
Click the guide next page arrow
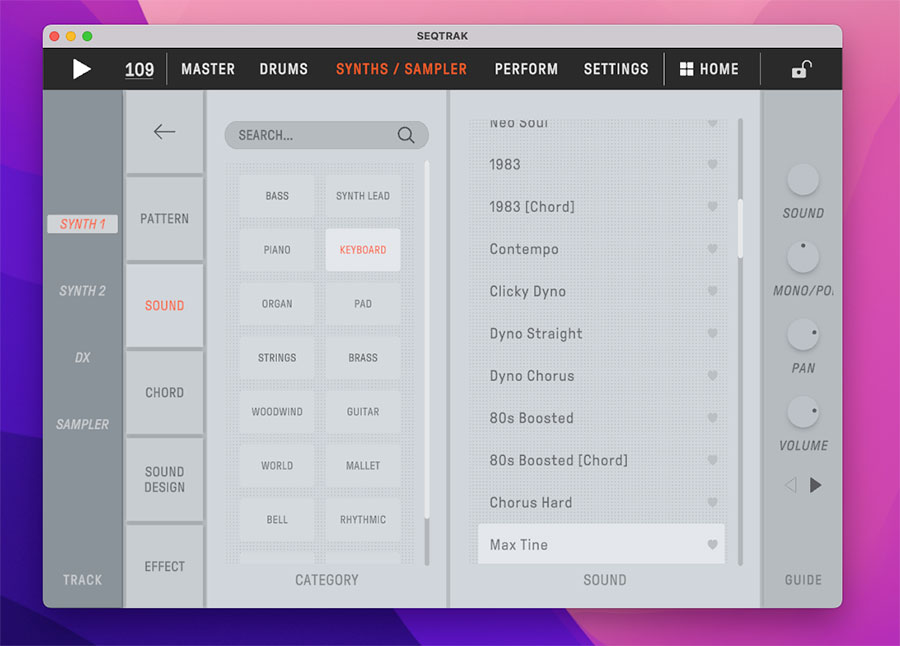[x=816, y=485]
